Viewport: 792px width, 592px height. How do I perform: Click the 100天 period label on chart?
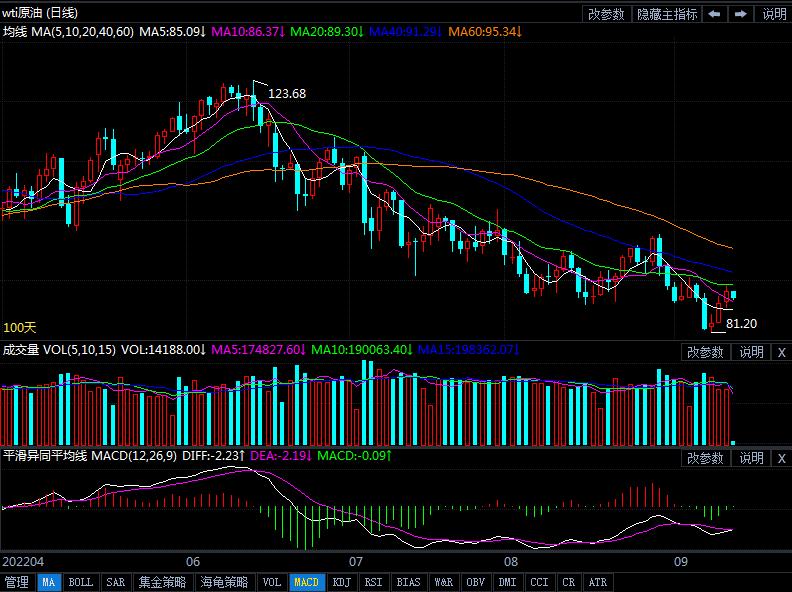coord(20,327)
